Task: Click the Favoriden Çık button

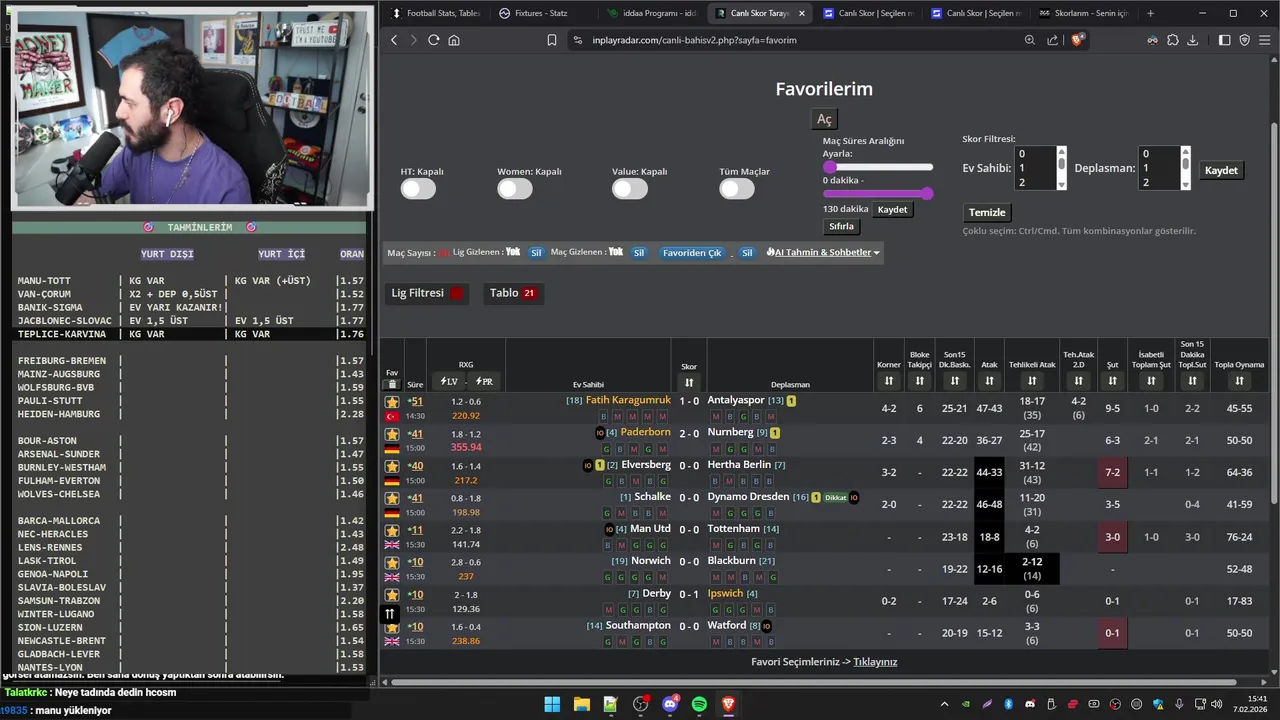Action: coord(692,253)
